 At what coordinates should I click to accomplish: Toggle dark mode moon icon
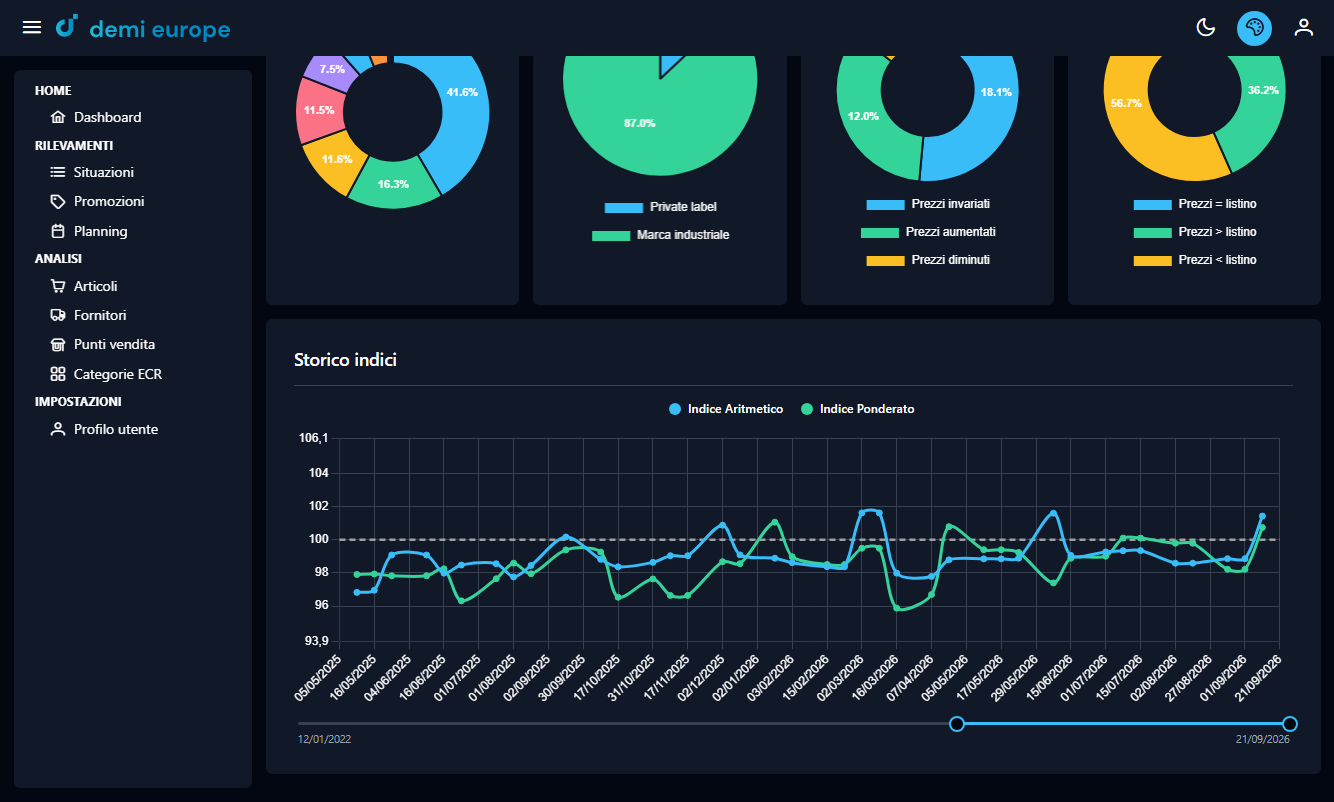pyautogui.click(x=1206, y=27)
